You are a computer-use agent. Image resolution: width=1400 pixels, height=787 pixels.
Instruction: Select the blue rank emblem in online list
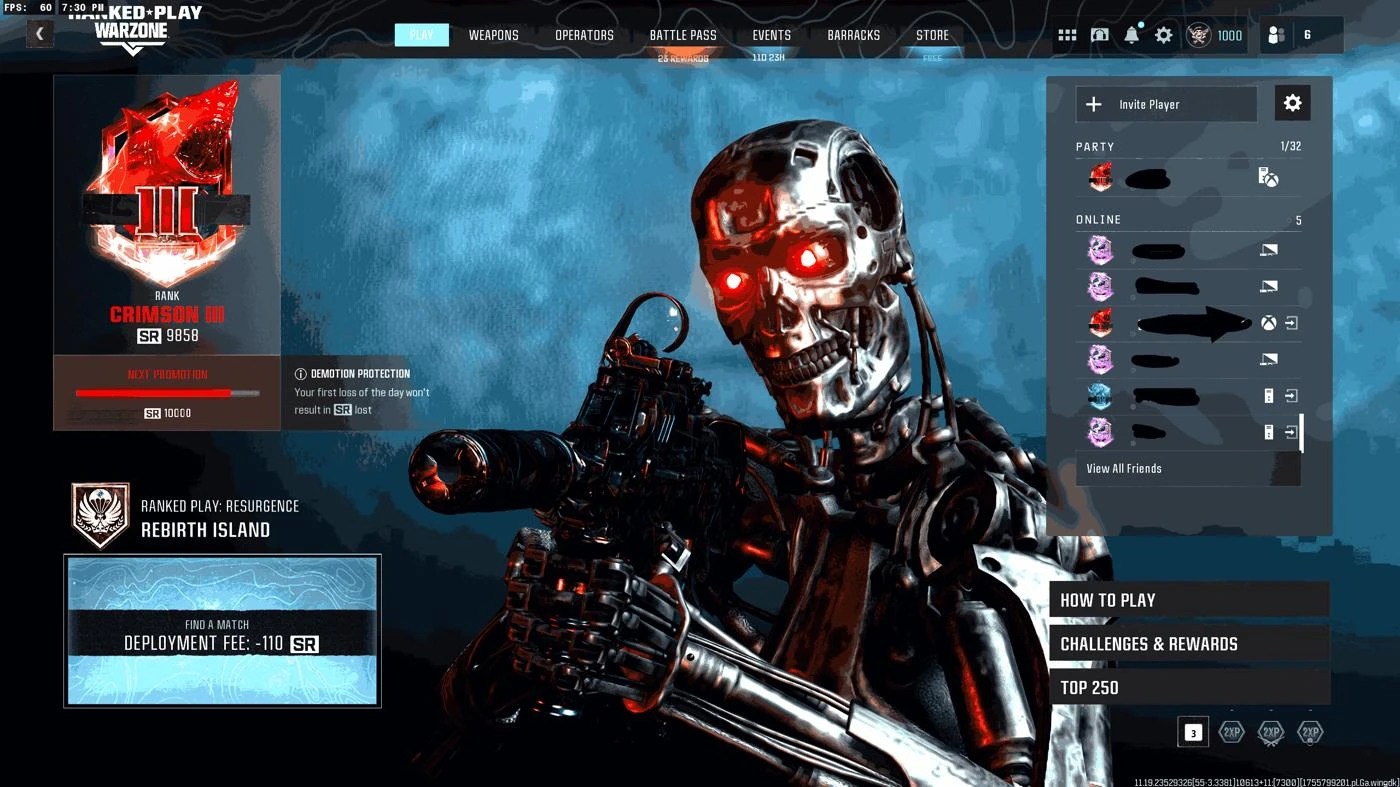coord(1100,396)
